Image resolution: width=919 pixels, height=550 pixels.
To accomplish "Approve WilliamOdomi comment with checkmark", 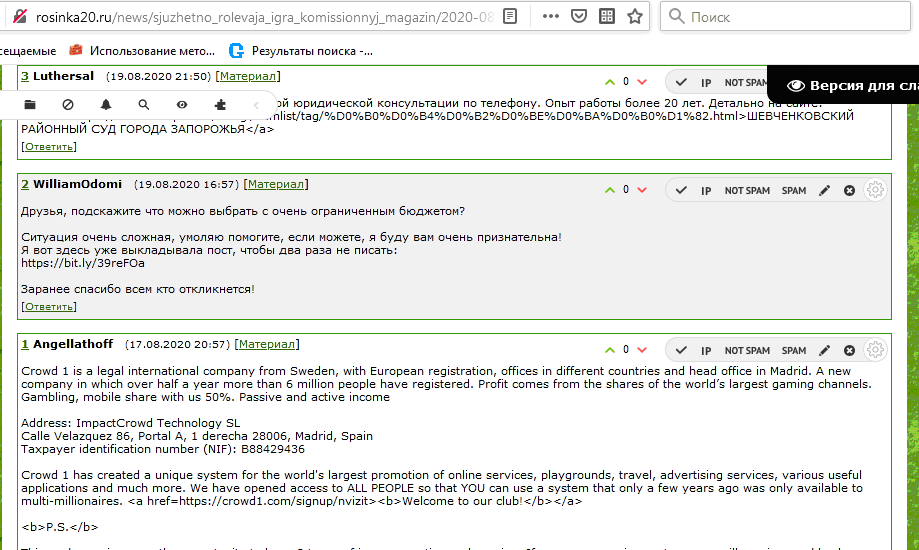I will [x=680, y=191].
